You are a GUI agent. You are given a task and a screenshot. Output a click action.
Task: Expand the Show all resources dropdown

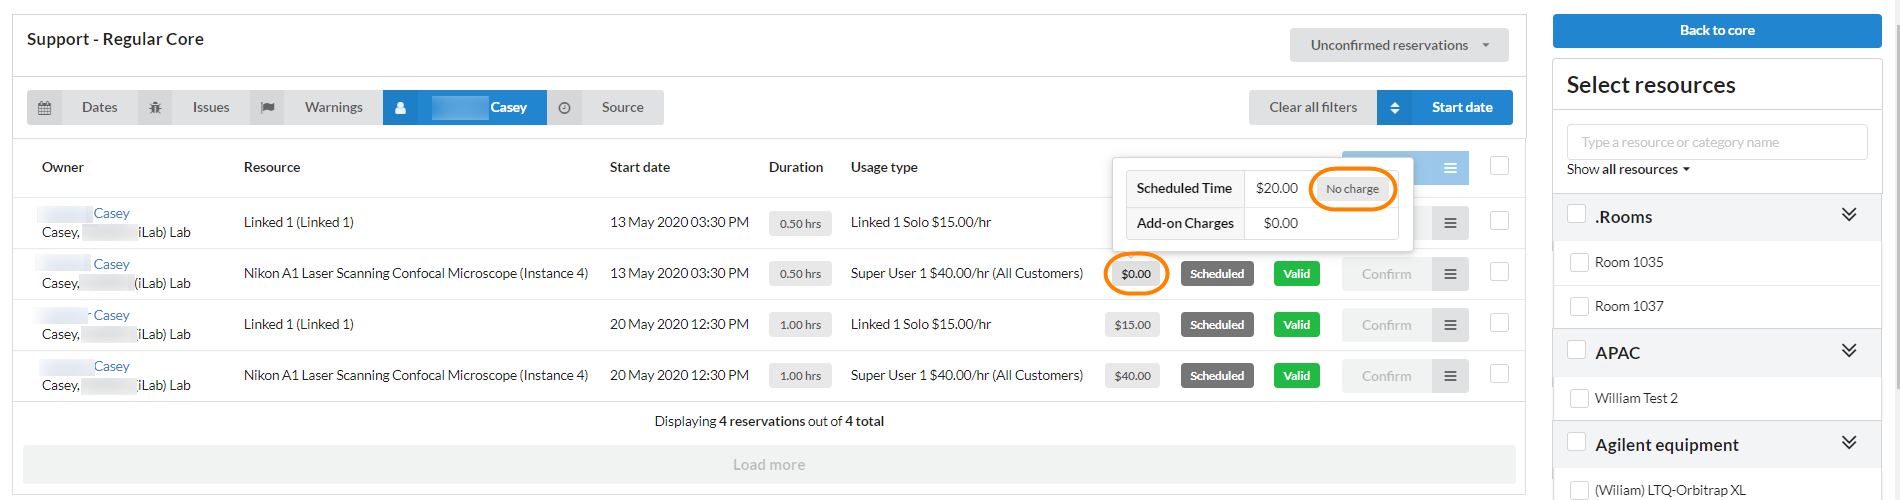pyautogui.click(x=1627, y=169)
